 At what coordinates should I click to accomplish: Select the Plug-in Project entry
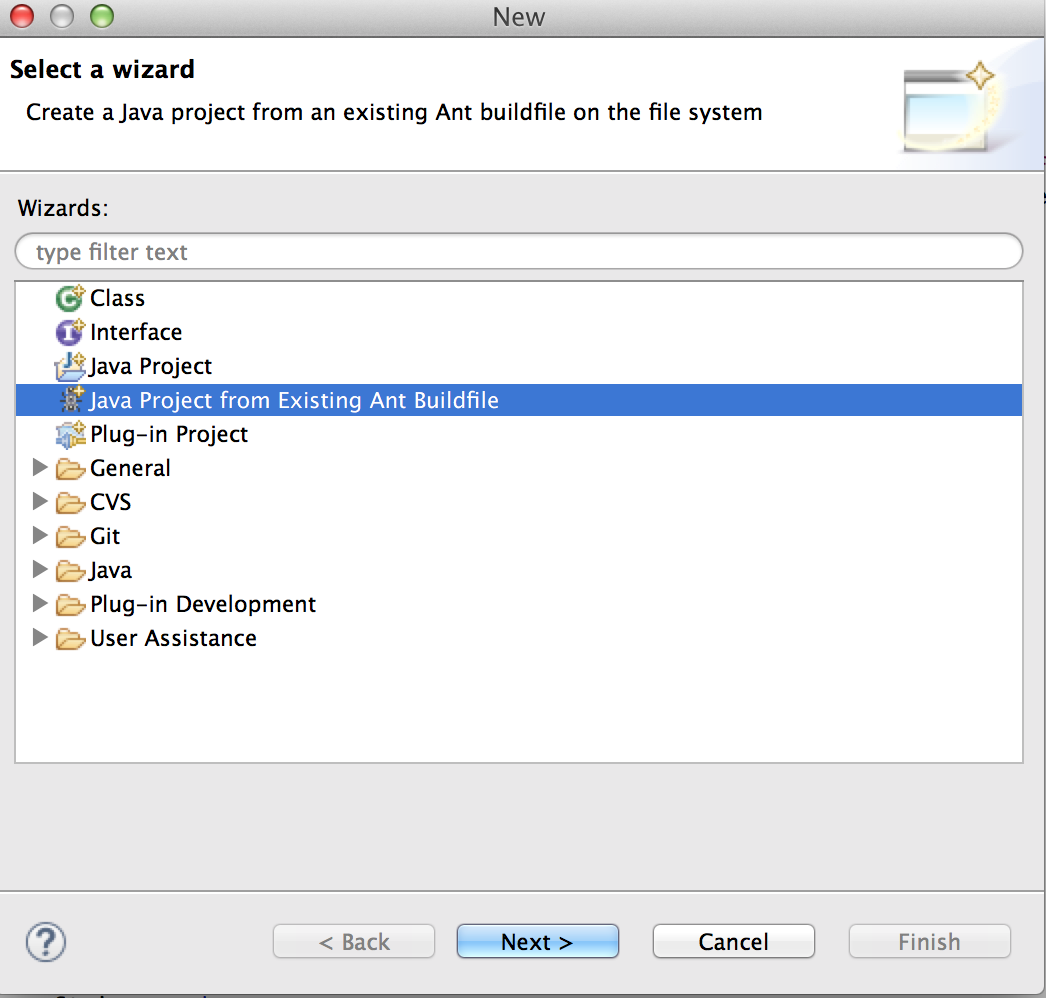169,434
